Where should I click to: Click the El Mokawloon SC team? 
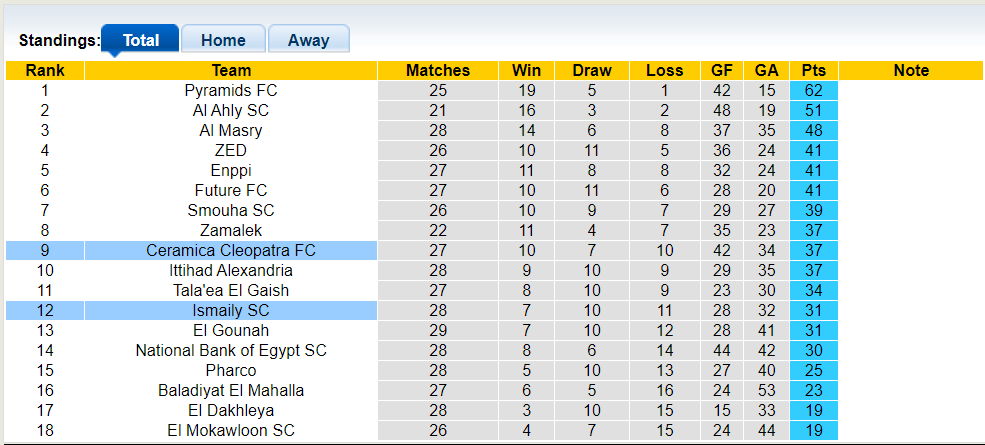point(231,430)
